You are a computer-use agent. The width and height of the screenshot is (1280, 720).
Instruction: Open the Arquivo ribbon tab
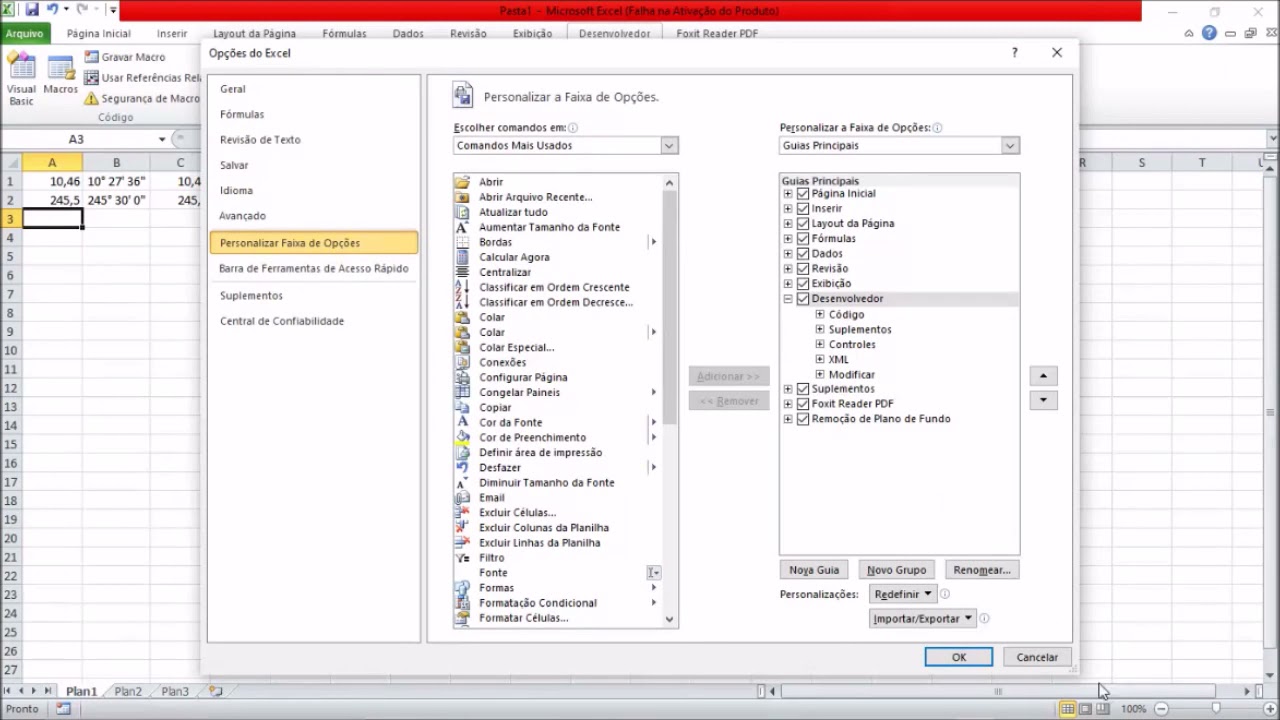click(24, 33)
